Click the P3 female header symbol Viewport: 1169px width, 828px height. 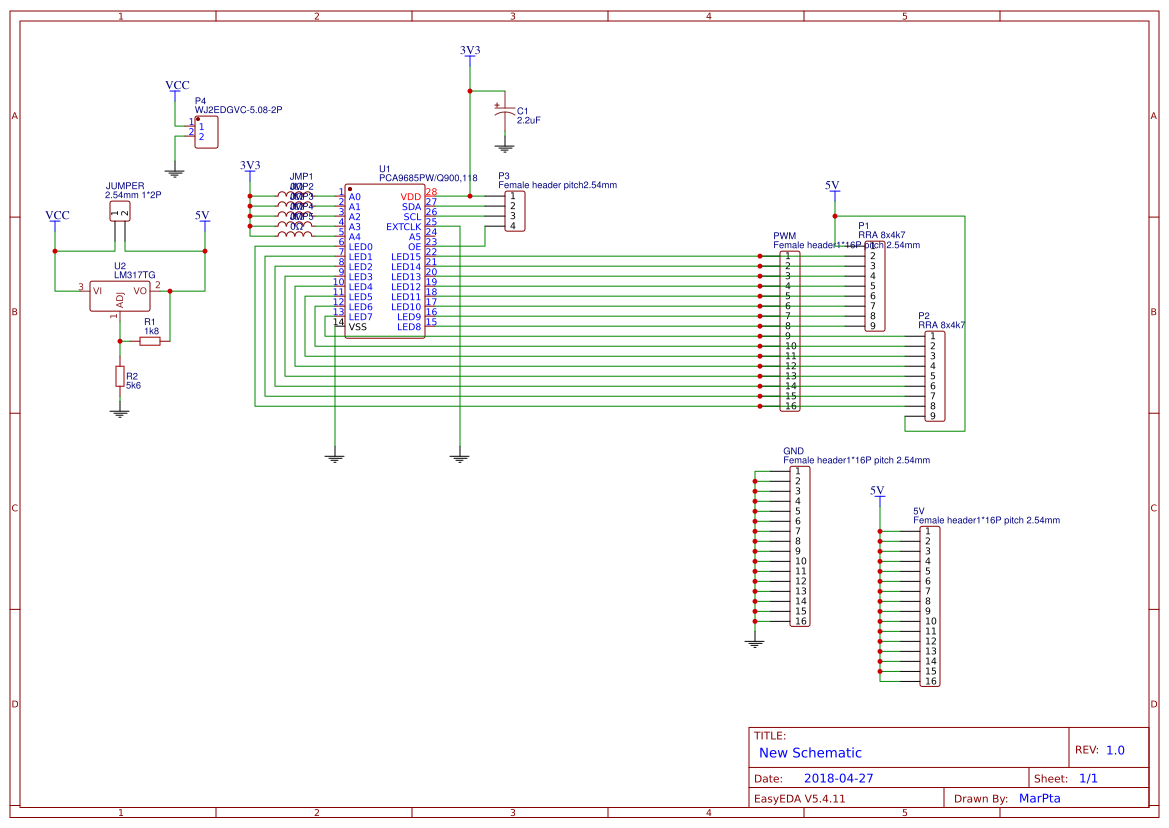click(513, 213)
